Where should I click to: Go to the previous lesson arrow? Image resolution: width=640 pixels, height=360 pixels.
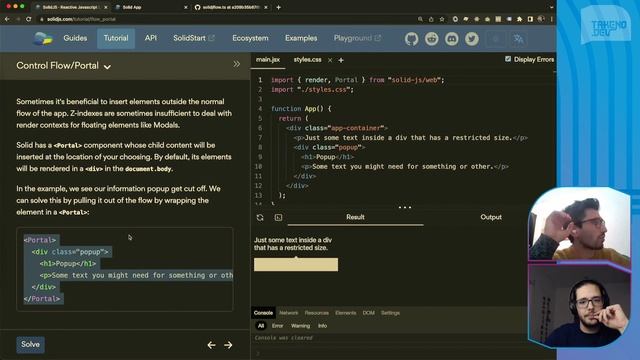point(211,345)
